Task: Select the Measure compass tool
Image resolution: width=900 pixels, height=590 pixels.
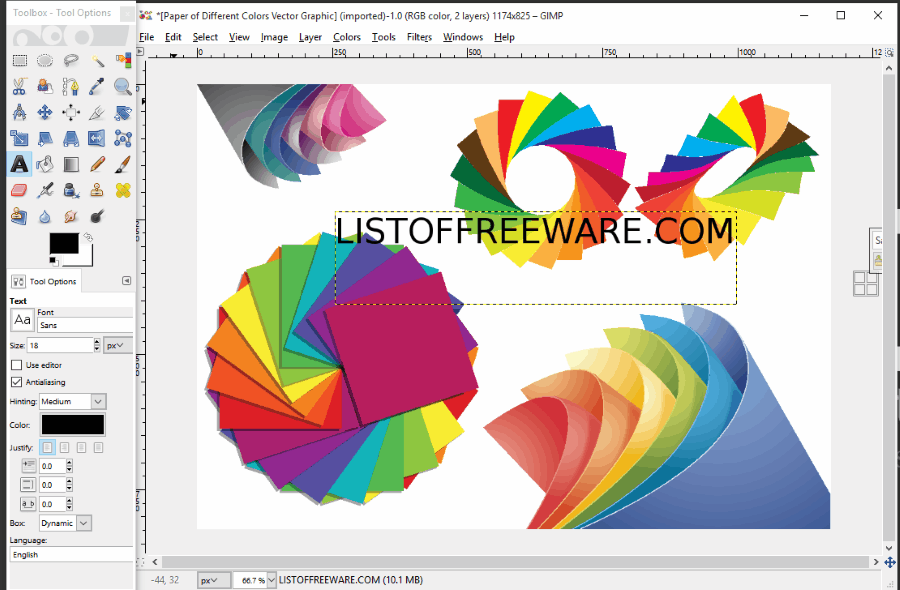Action: coord(20,112)
